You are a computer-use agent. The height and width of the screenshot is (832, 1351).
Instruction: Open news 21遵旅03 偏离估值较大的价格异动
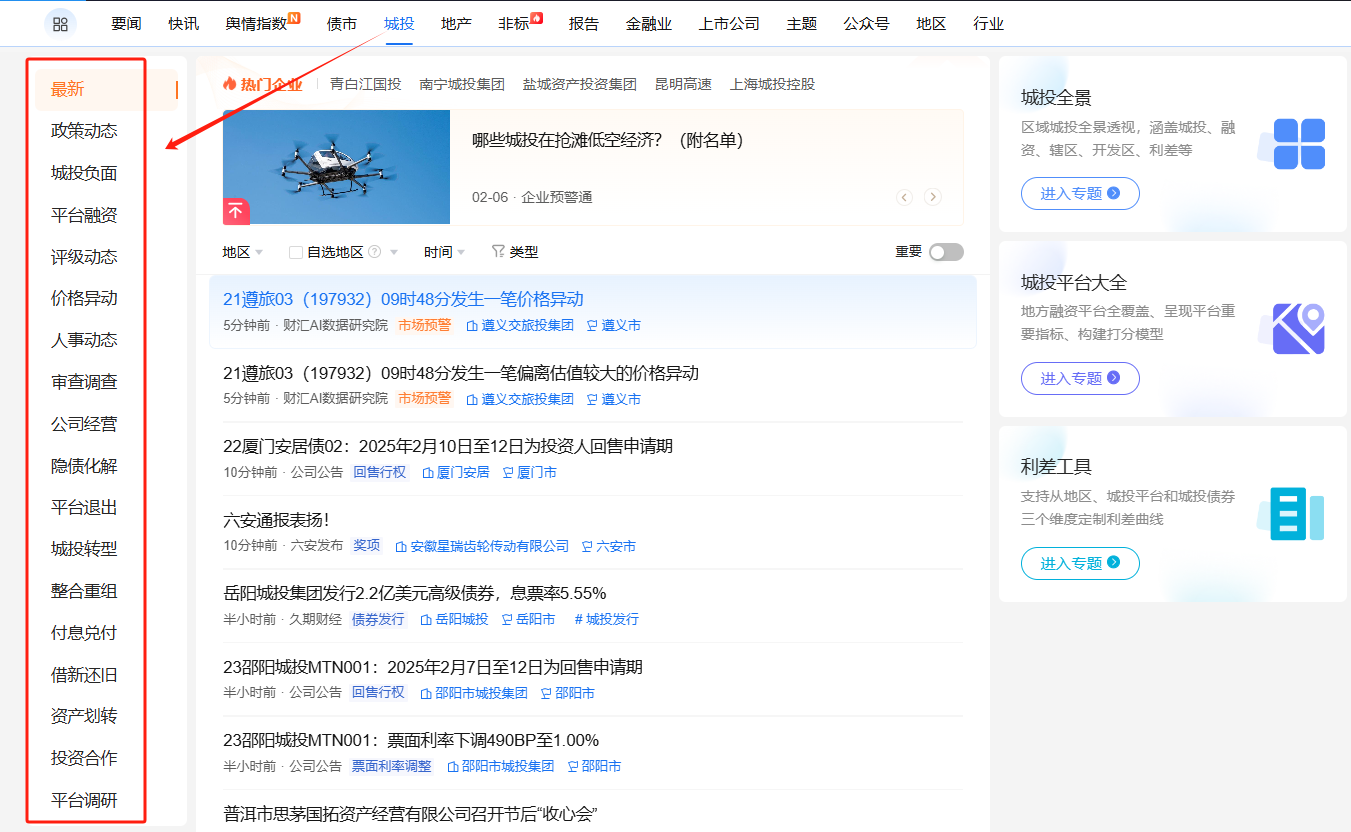(x=461, y=373)
